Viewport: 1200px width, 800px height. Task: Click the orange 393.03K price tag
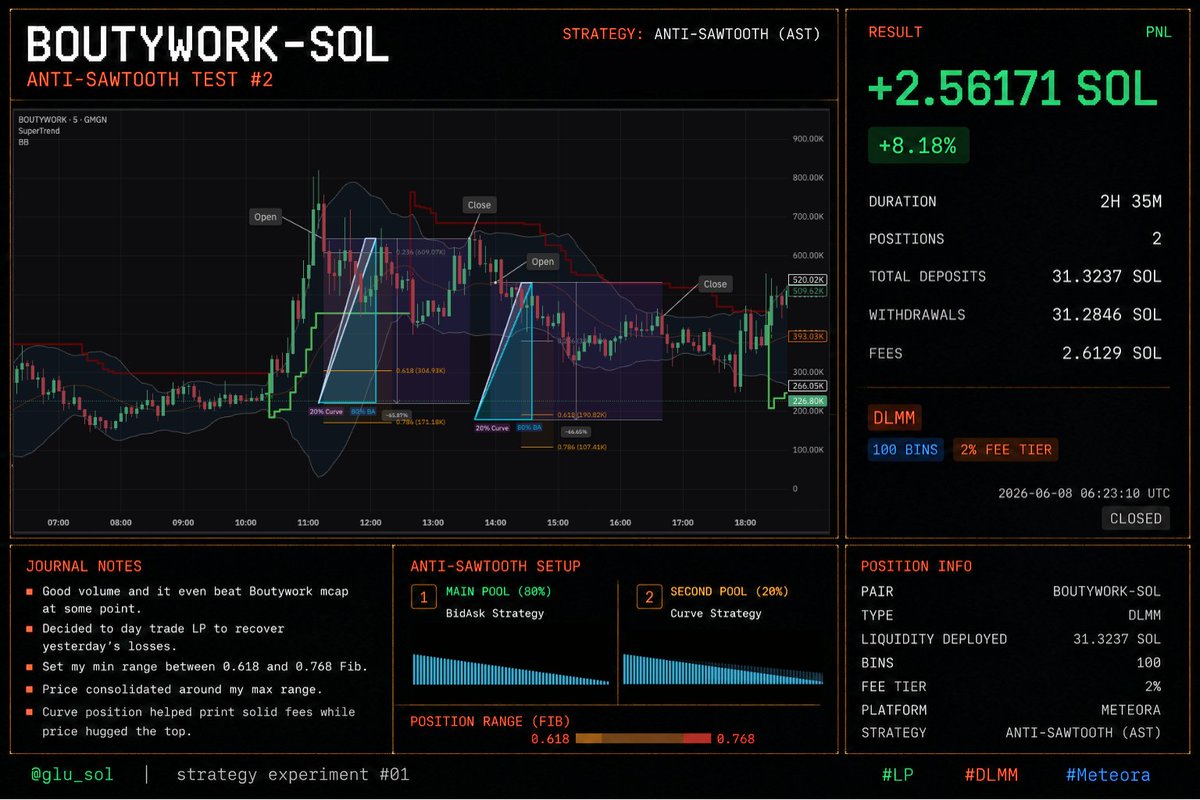pos(807,337)
